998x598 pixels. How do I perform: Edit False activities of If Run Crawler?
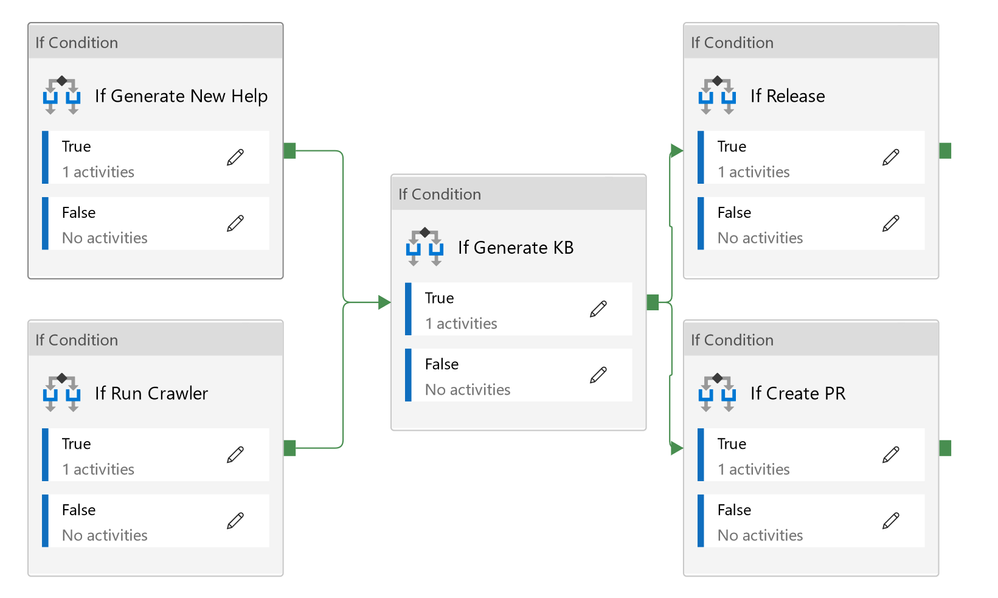click(235, 521)
